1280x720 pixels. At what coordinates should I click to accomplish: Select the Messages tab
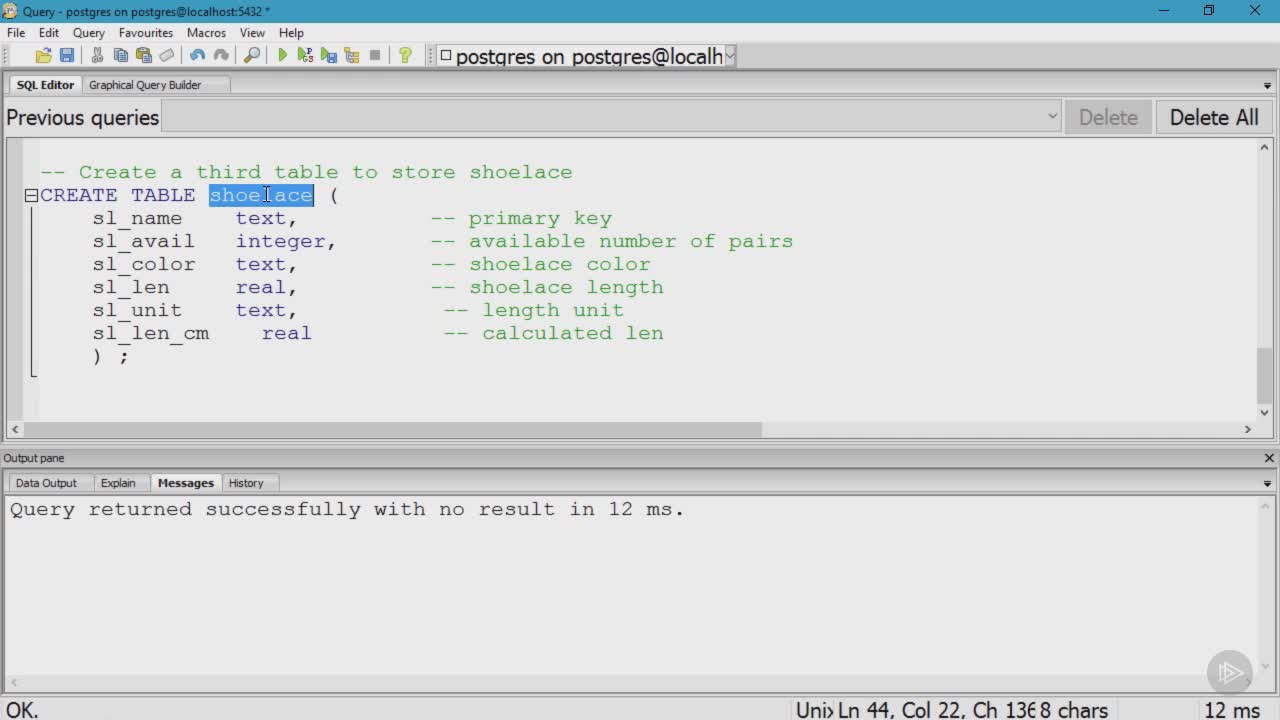point(186,483)
